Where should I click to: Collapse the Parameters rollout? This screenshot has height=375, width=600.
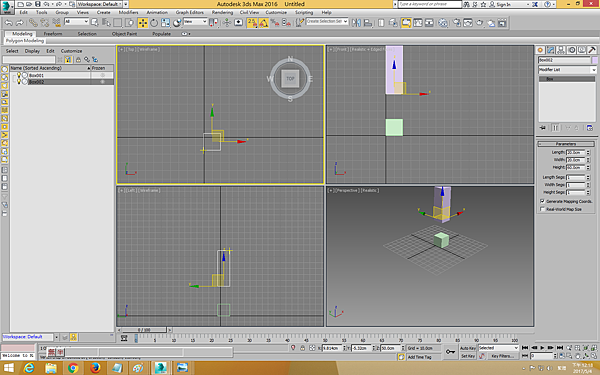point(566,144)
